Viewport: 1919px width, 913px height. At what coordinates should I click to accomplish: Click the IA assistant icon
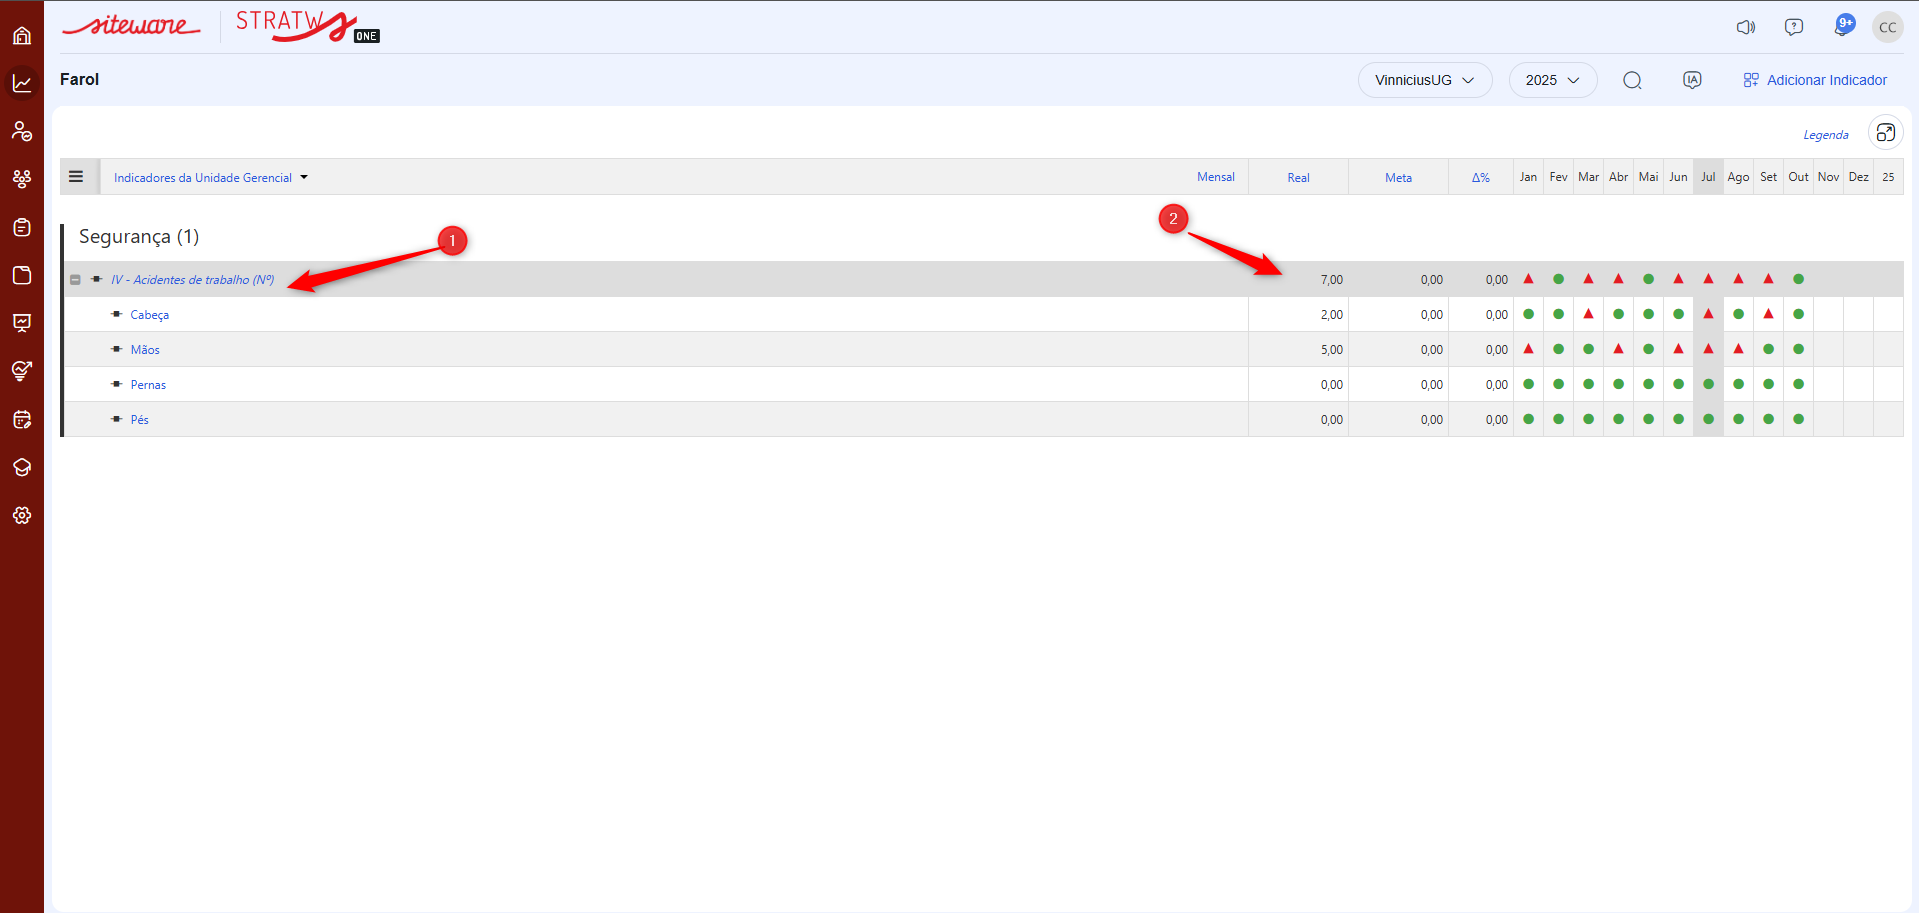click(x=1692, y=80)
